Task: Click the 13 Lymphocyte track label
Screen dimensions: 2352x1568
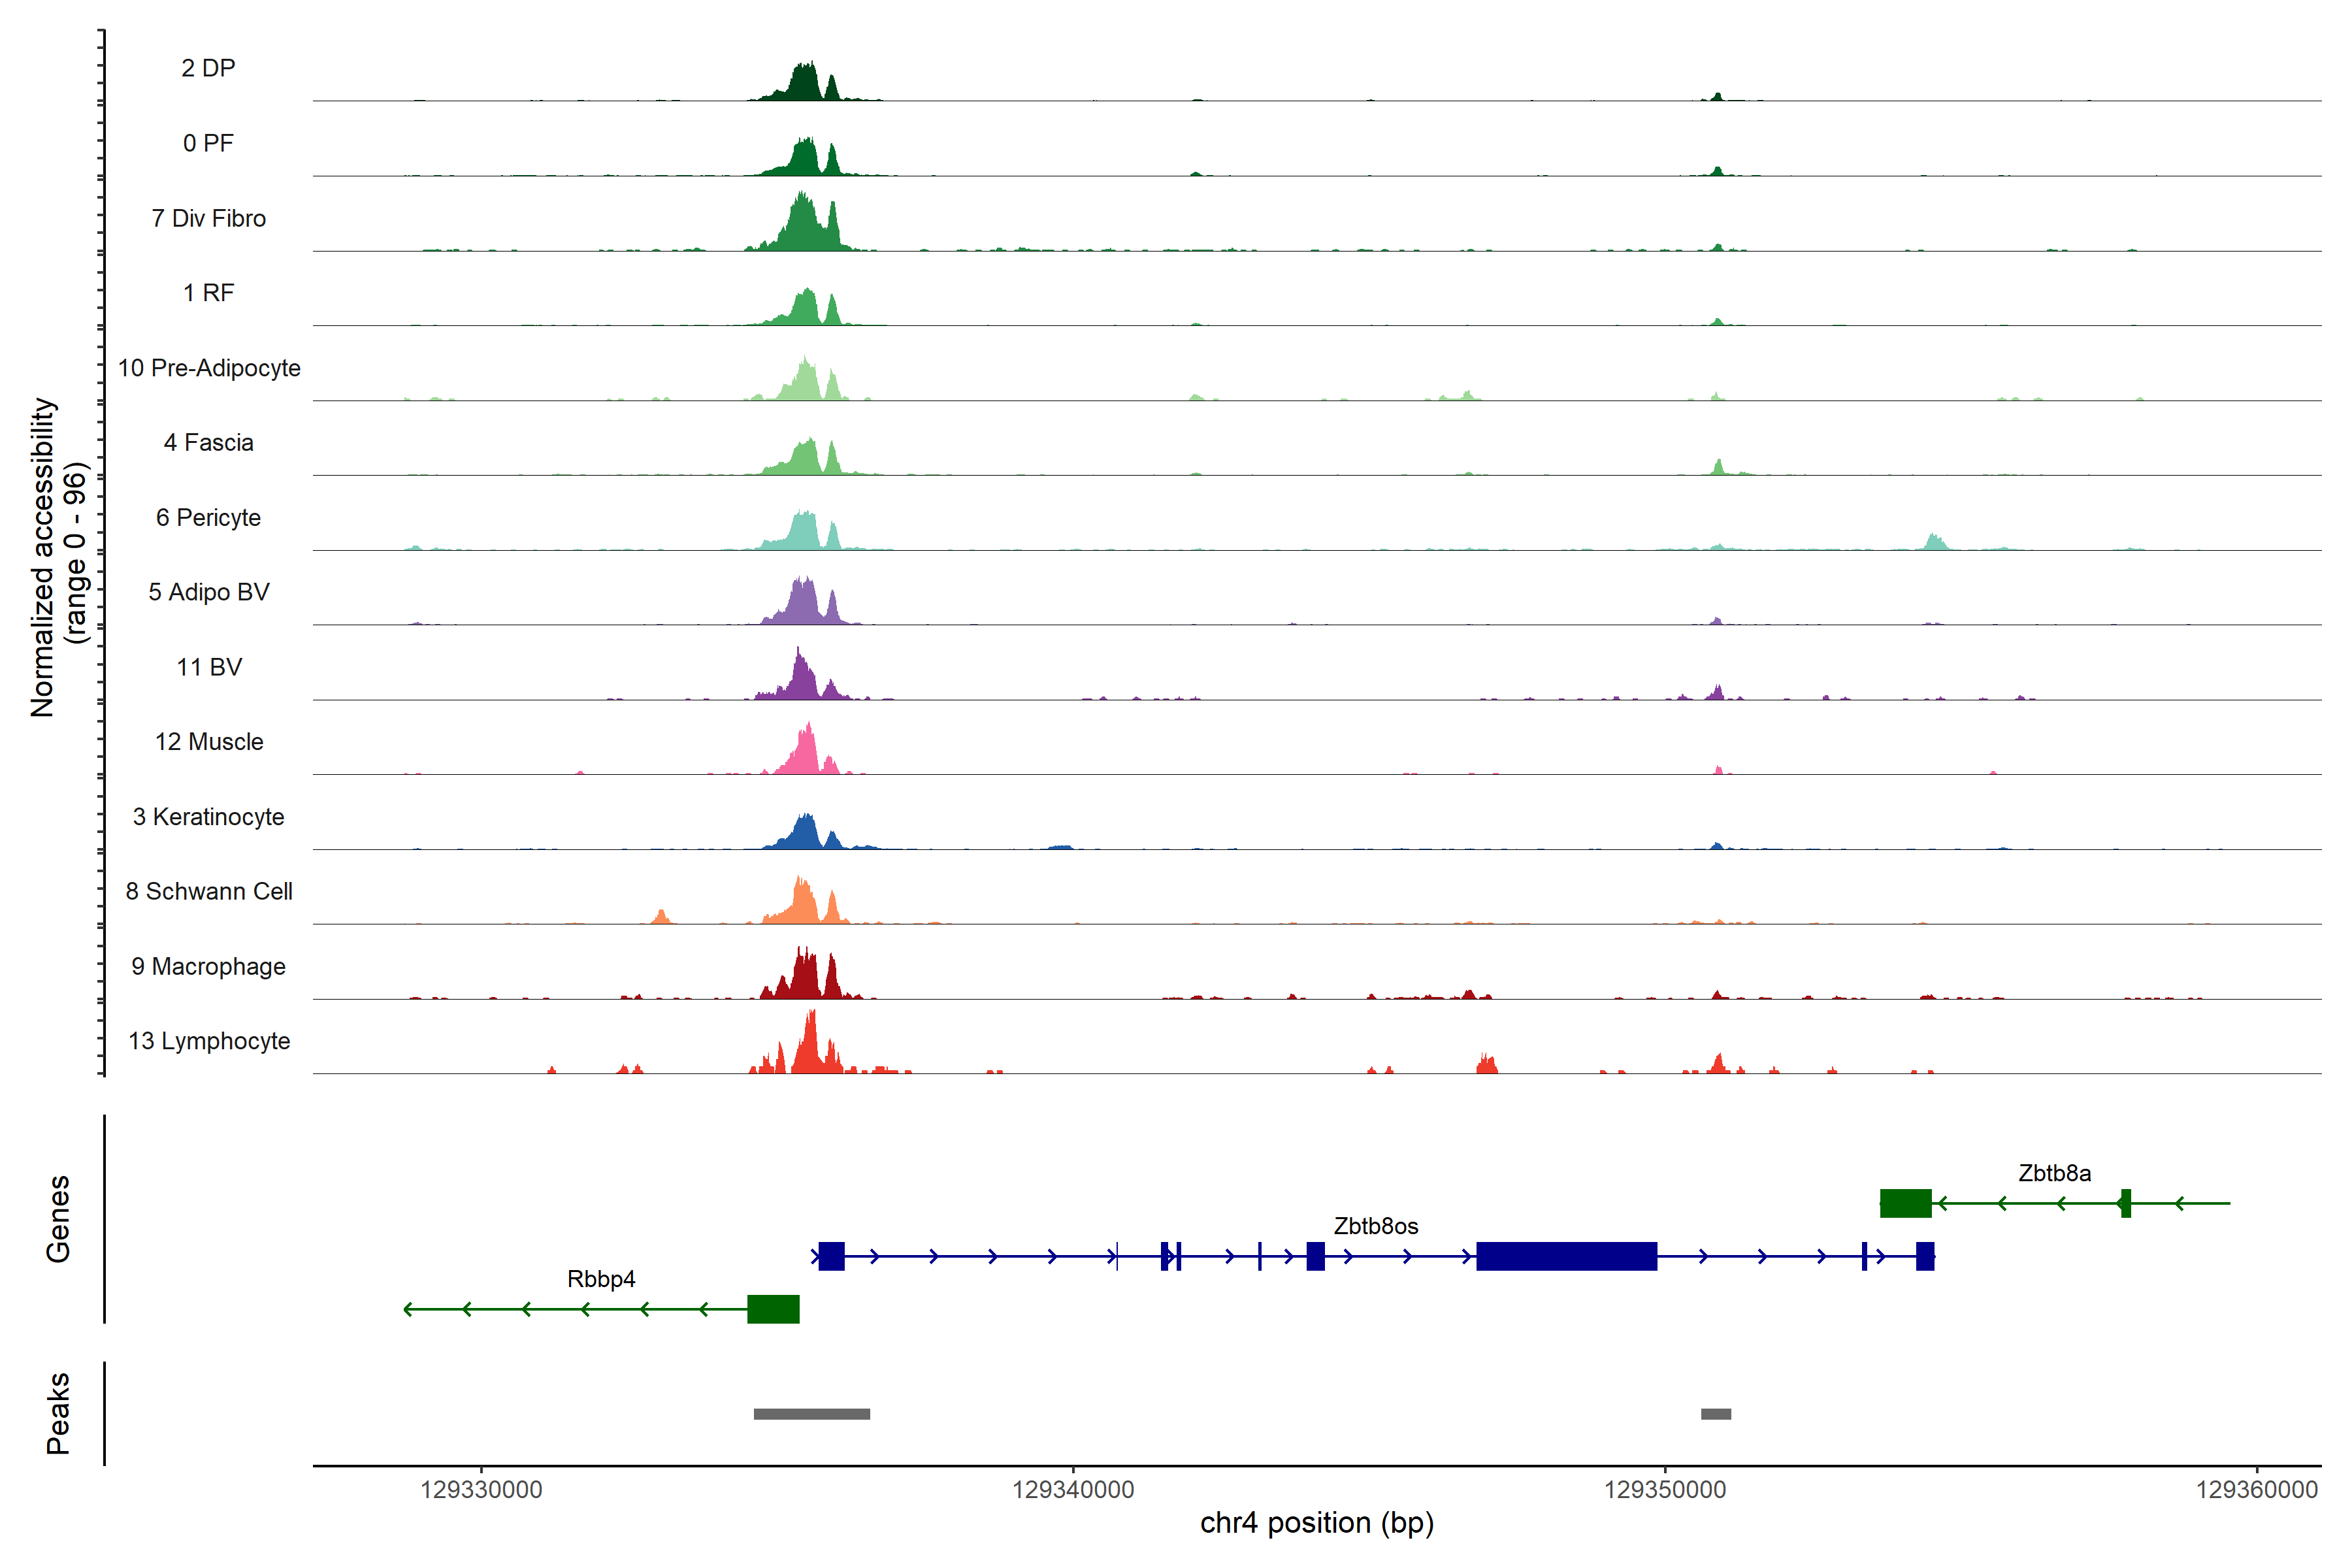Action: pos(209,1041)
